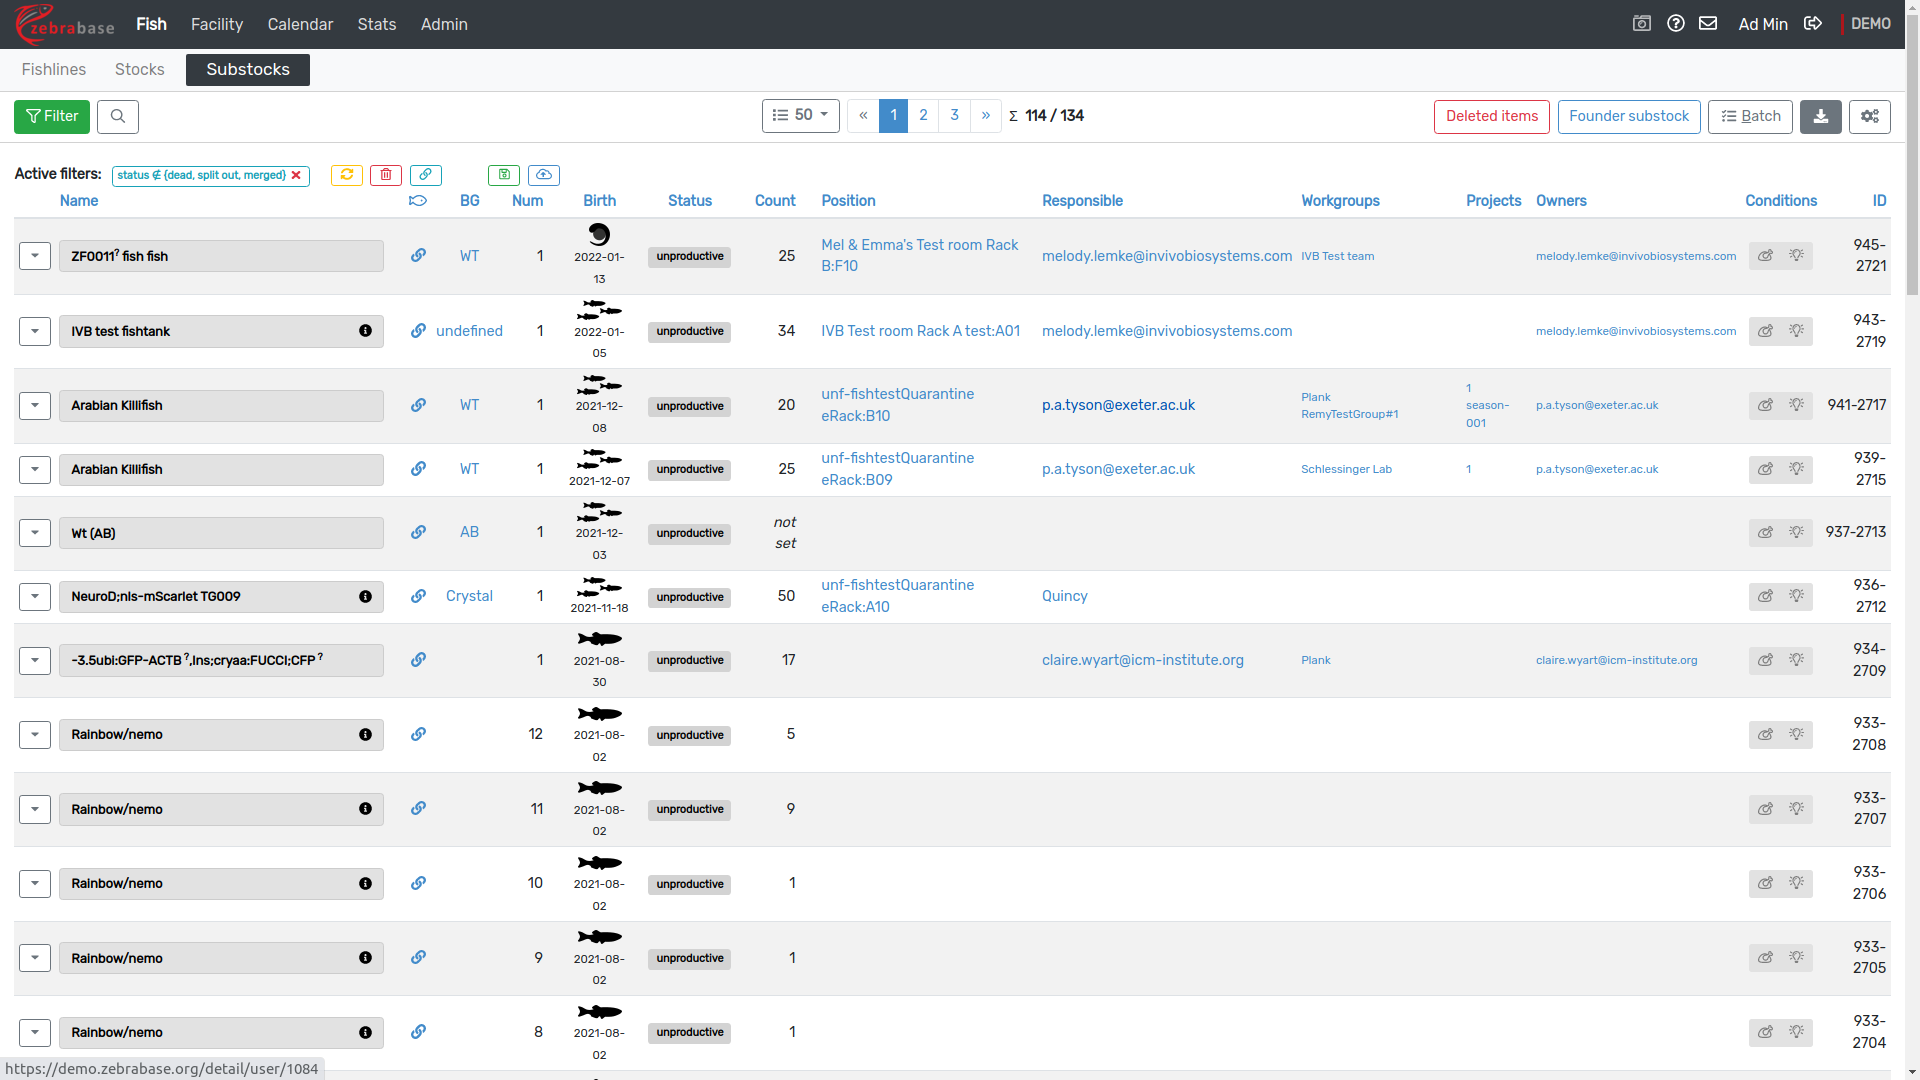This screenshot has width=1920, height=1080.
Task: Open the settings gears button
Action: click(1869, 117)
